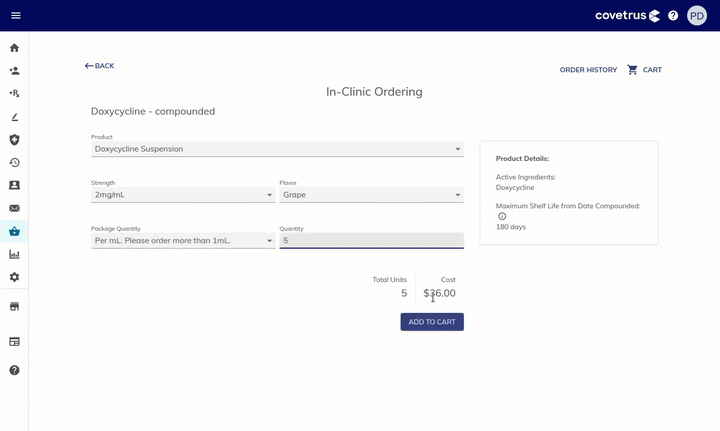The width and height of the screenshot is (720, 431).
Task: Expand the Product dropdown
Action: 277,149
